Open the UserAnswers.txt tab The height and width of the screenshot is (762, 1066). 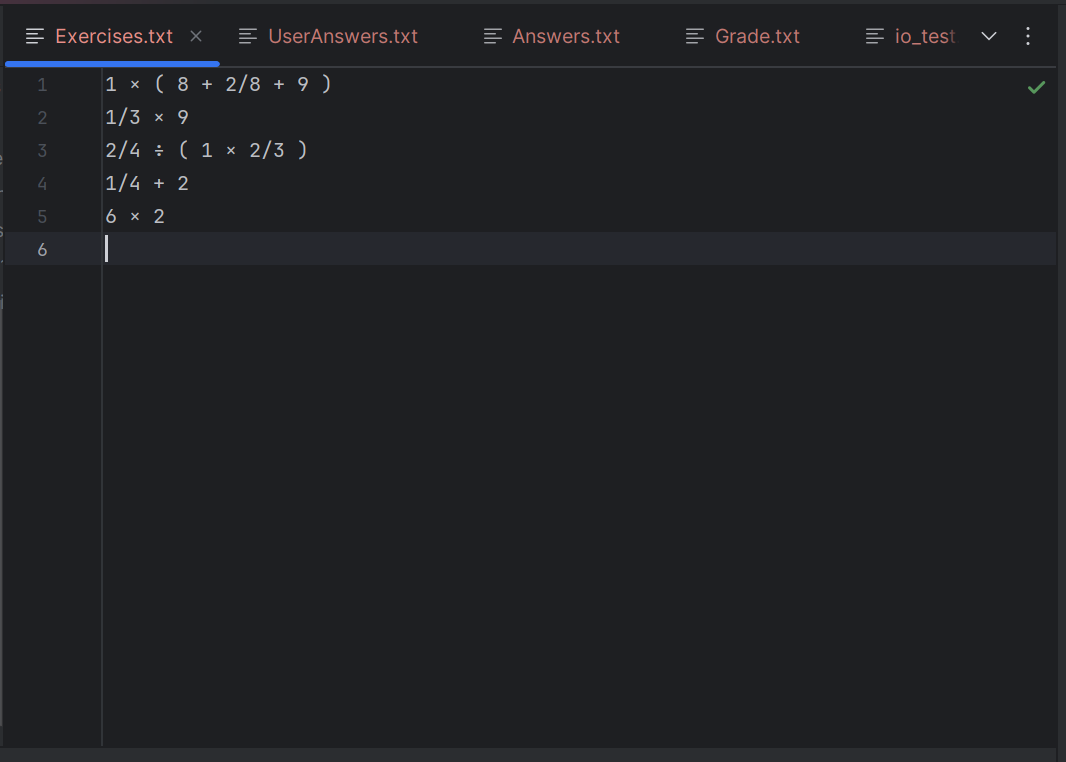click(343, 36)
